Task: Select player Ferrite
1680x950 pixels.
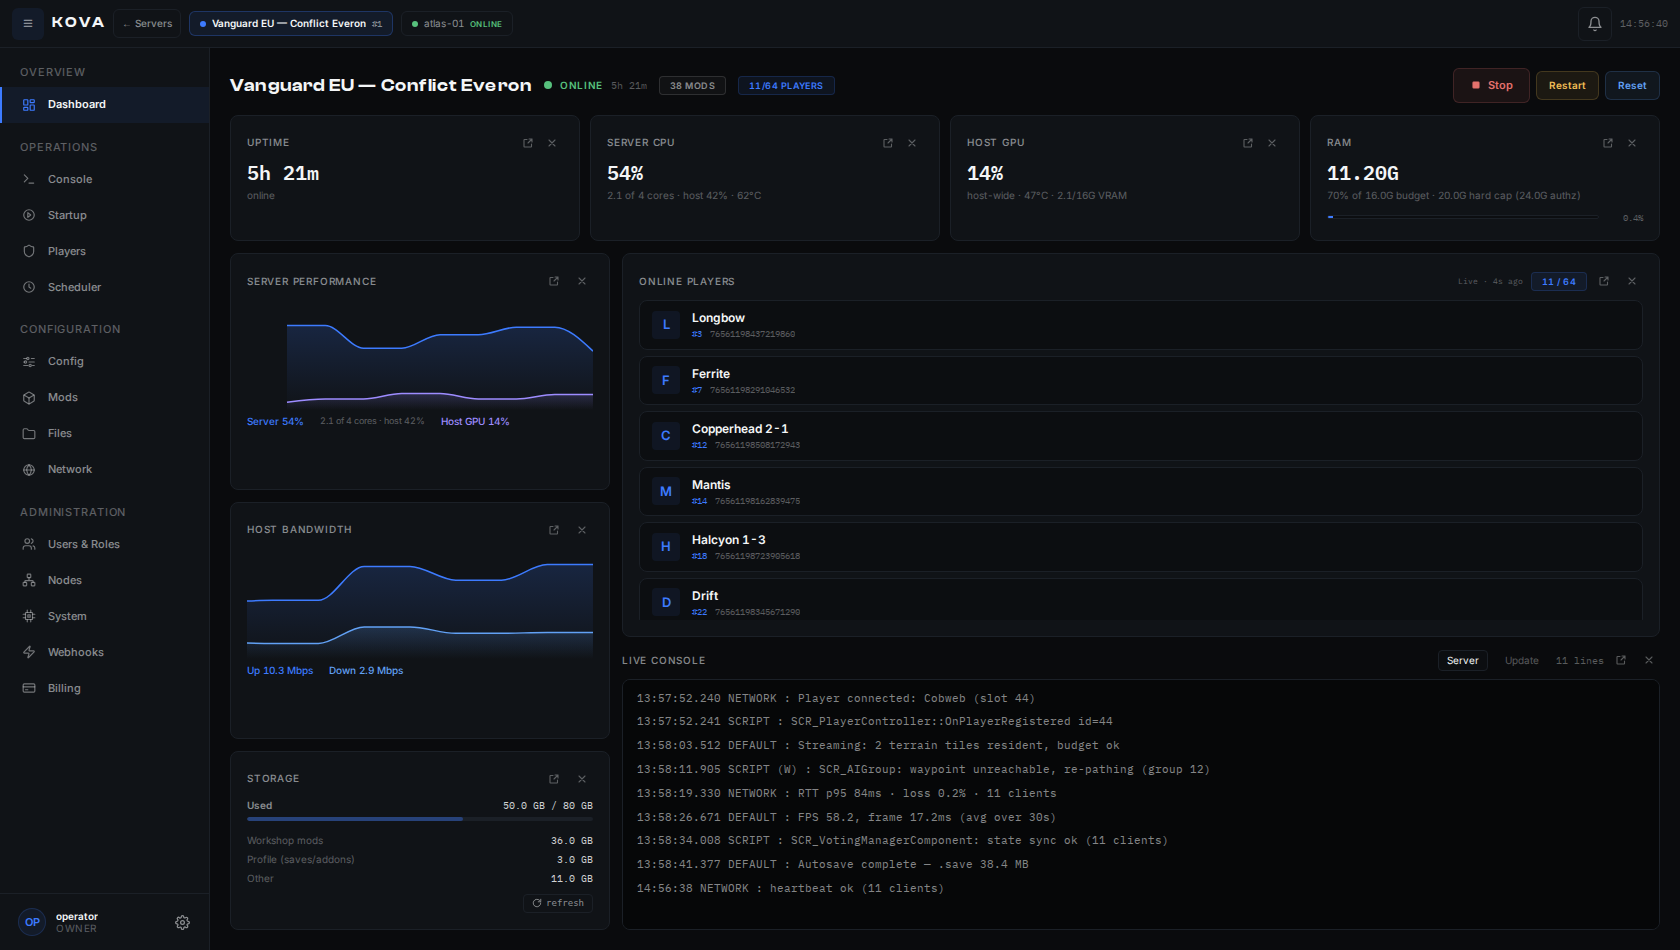Action: [1140, 381]
